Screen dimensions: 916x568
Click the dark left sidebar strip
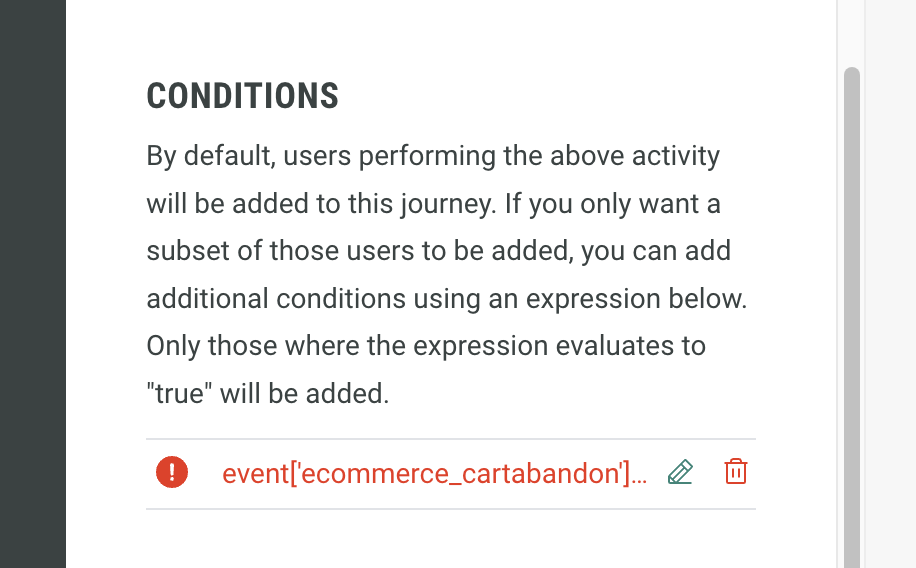pyautogui.click(x=32, y=284)
